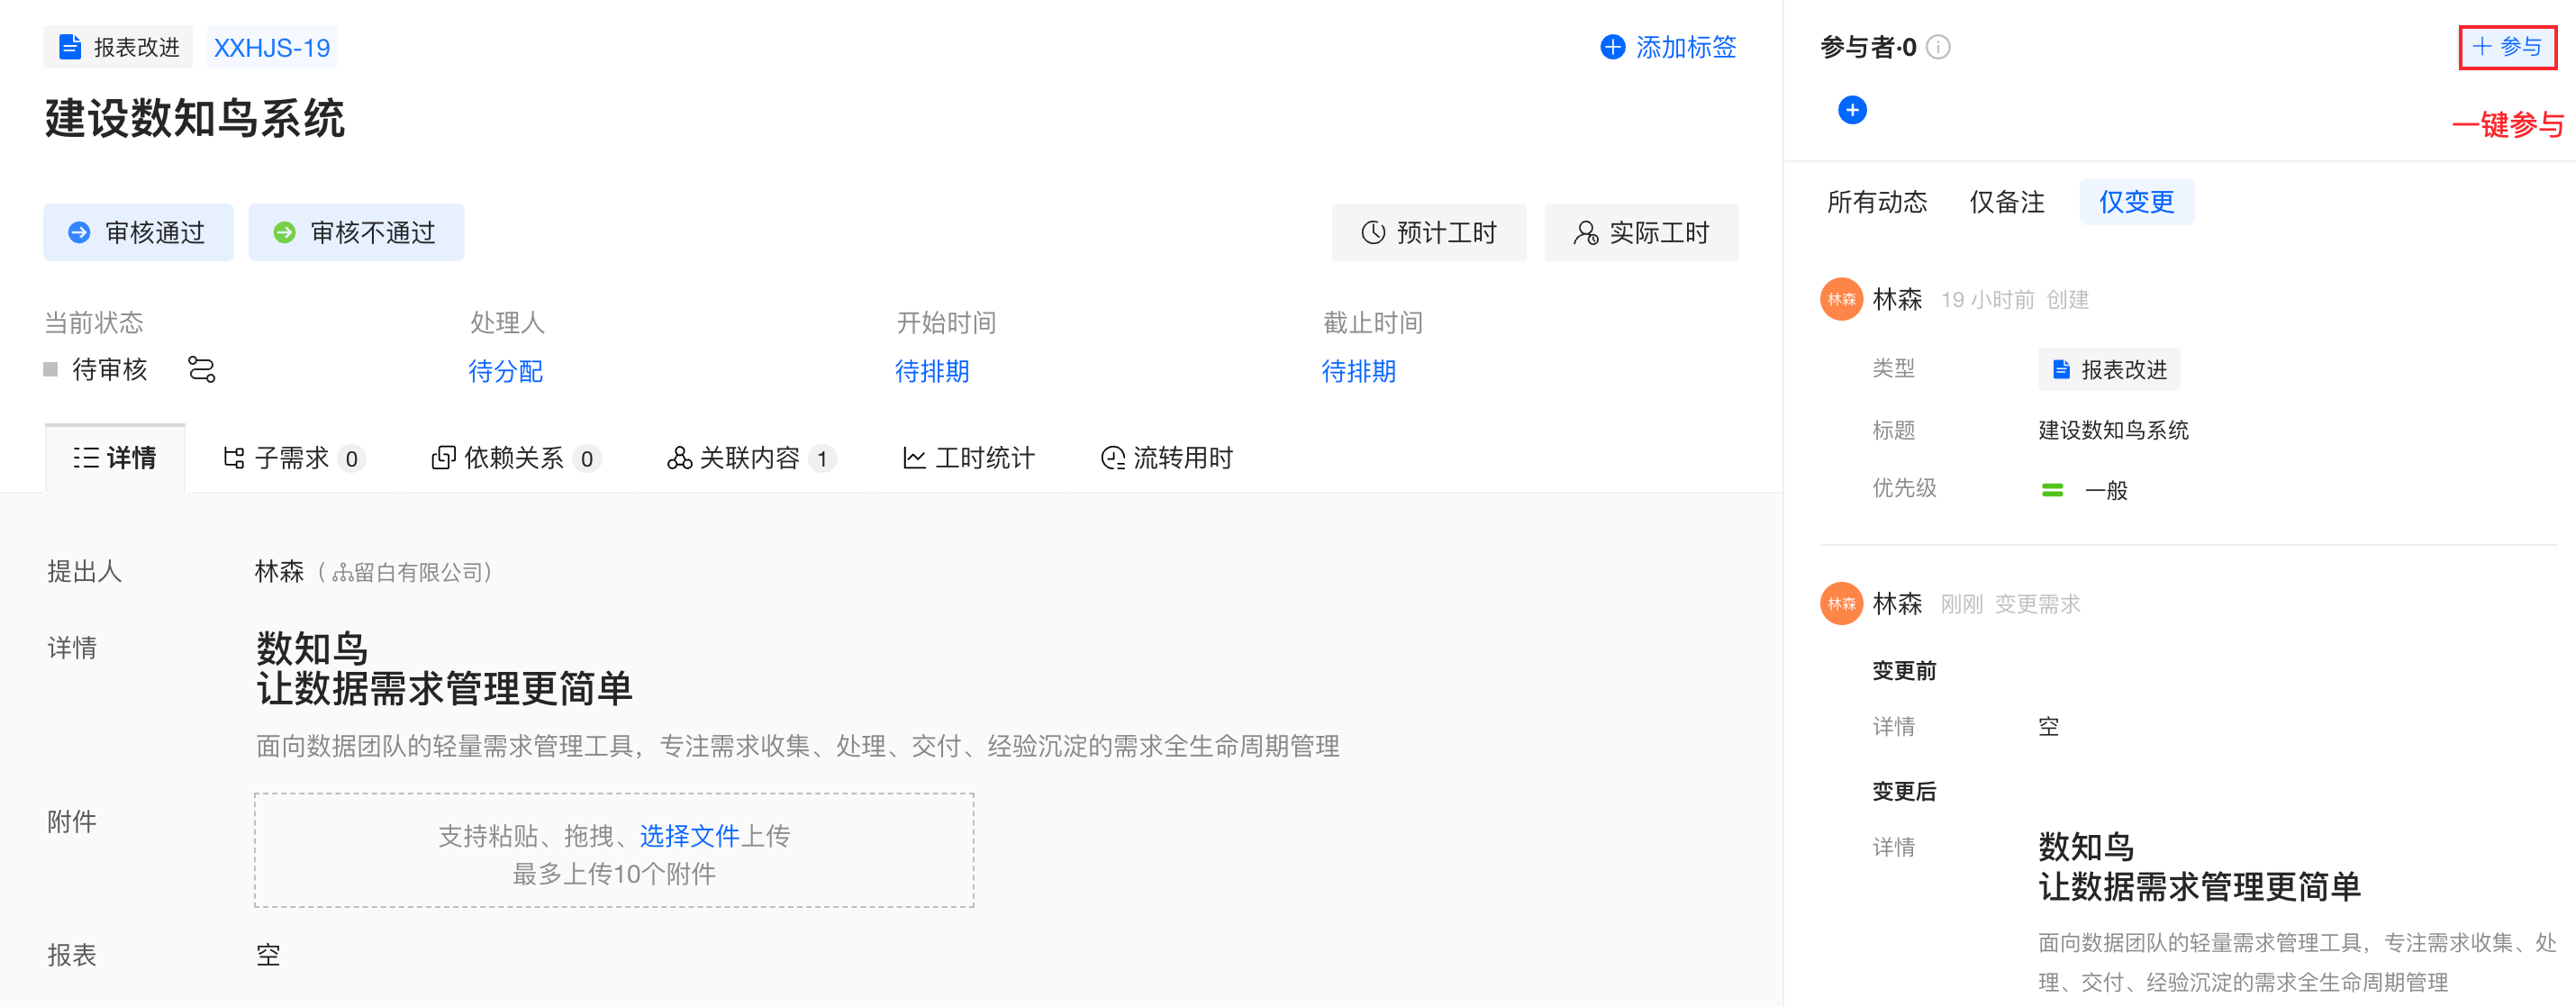Click the info icon next to 参与者

pyautogui.click(x=1938, y=47)
